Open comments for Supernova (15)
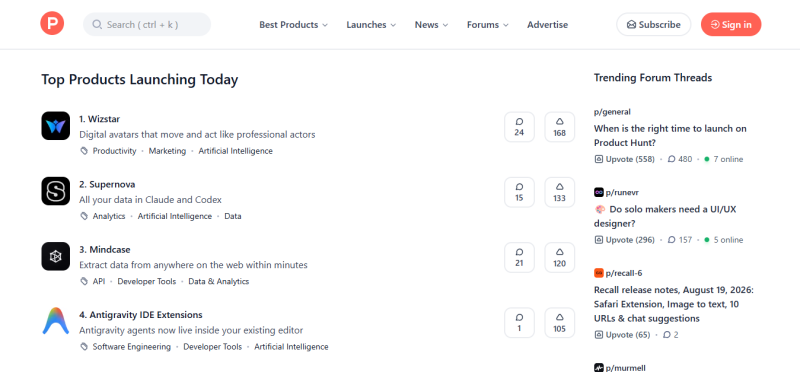The image size is (800, 372). pos(519,192)
